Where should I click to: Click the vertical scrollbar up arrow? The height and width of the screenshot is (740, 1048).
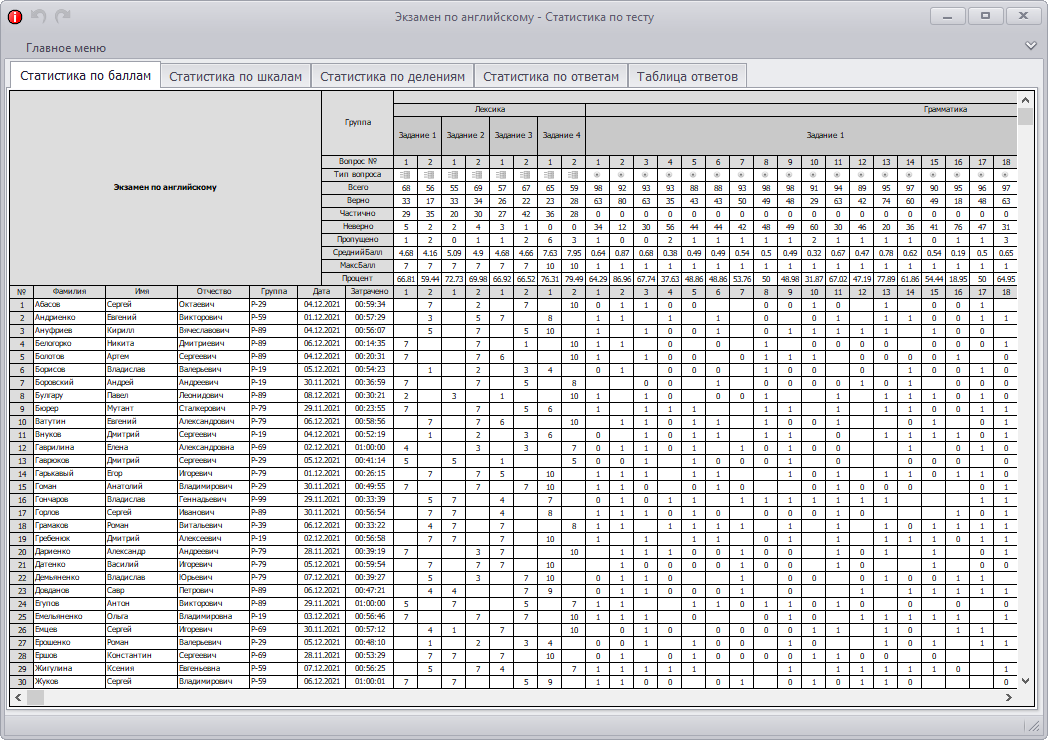tap(1025, 100)
